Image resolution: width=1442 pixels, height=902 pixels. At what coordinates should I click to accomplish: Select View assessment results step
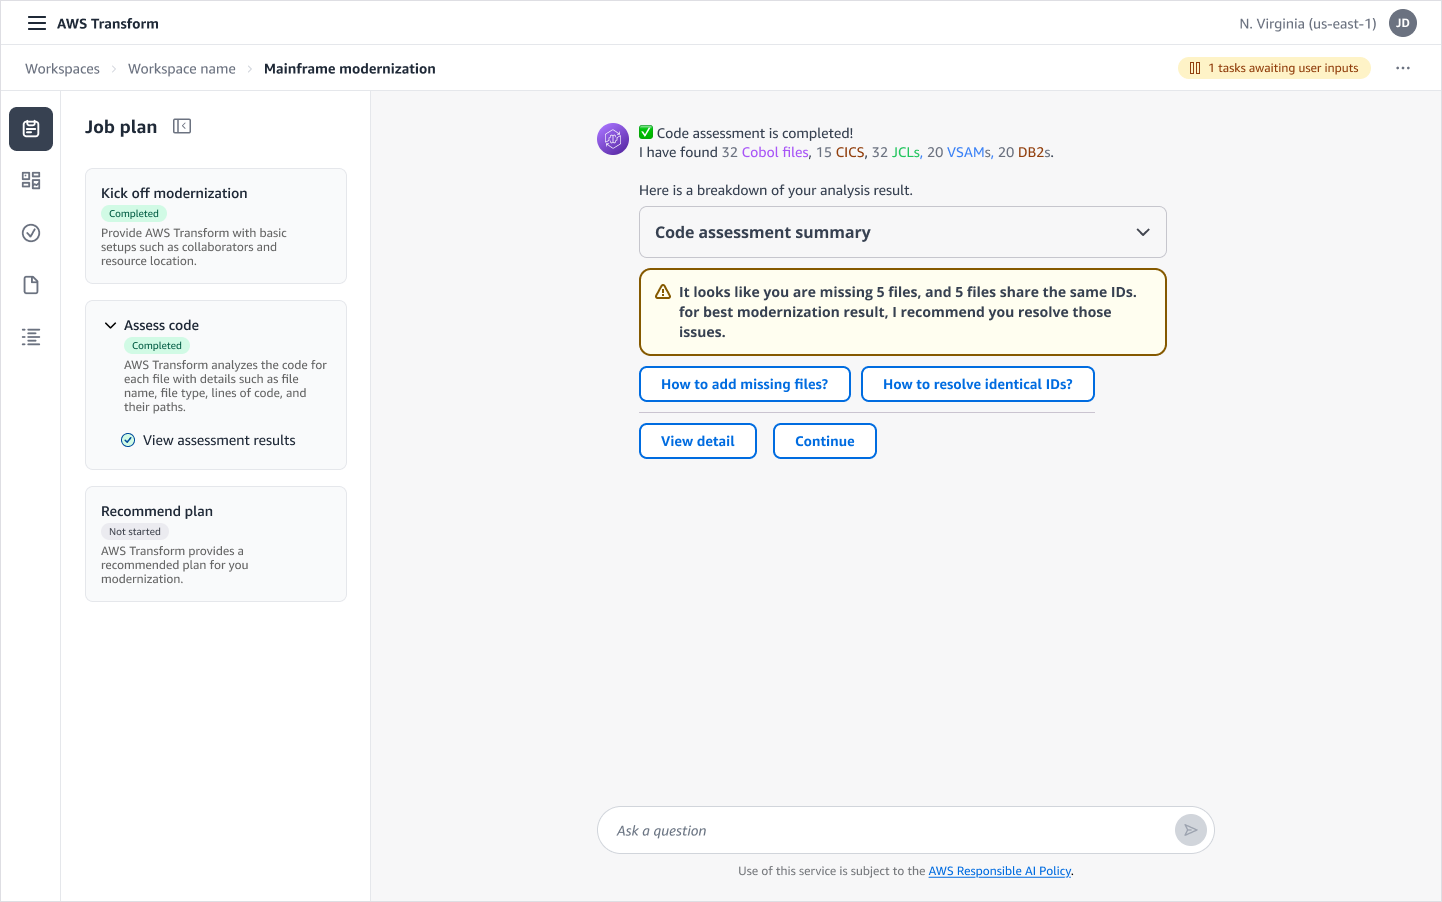point(219,440)
